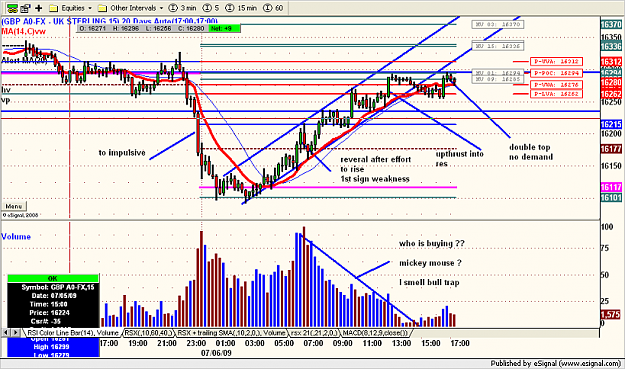The image size is (625, 369).
Task: Click the Volume pane label
Action: coord(16,237)
